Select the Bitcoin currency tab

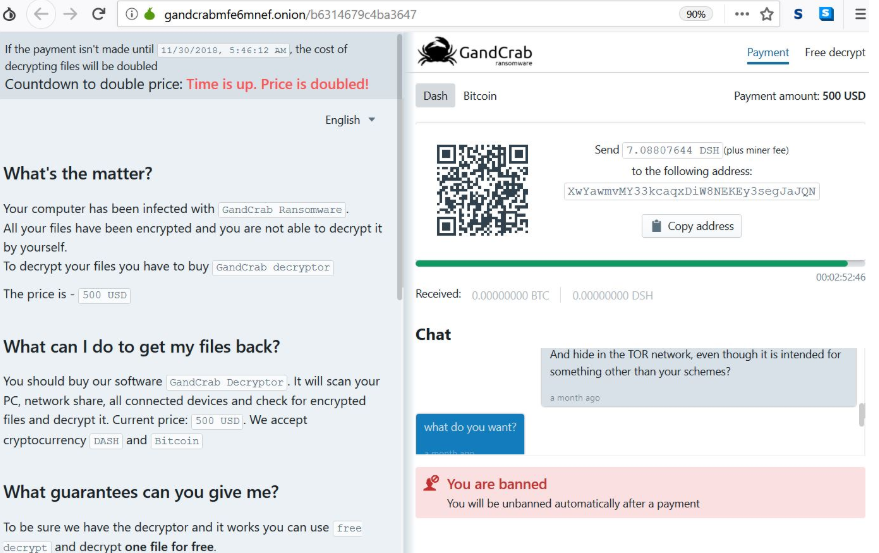[x=480, y=96]
